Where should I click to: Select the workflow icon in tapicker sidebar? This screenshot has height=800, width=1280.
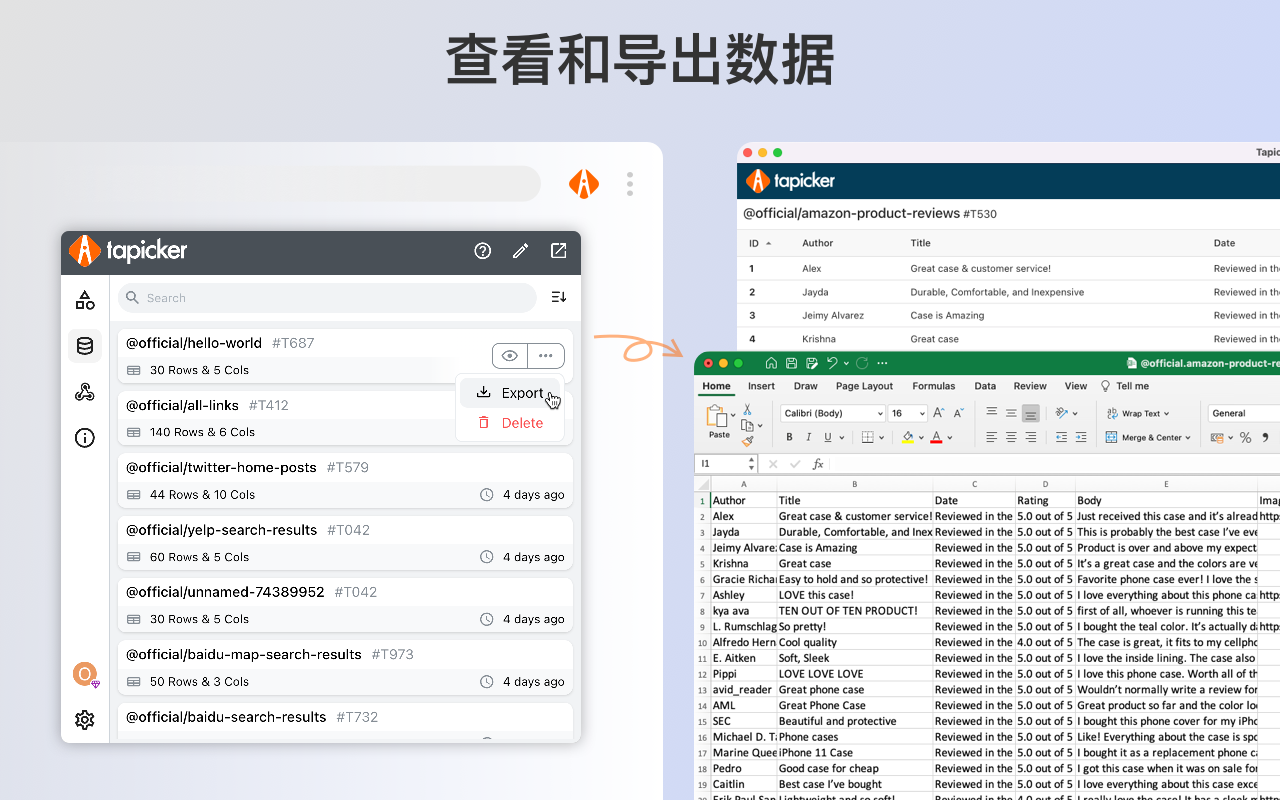pyautogui.click(x=84, y=392)
